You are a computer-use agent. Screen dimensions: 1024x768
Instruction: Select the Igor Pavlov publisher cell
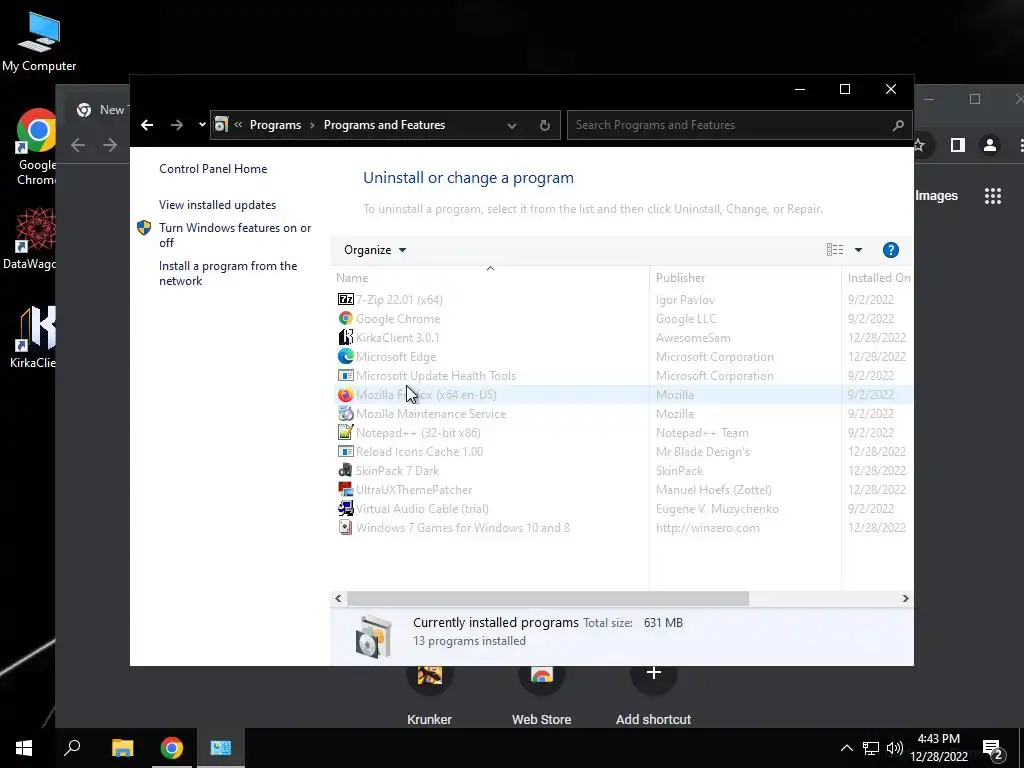685,299
